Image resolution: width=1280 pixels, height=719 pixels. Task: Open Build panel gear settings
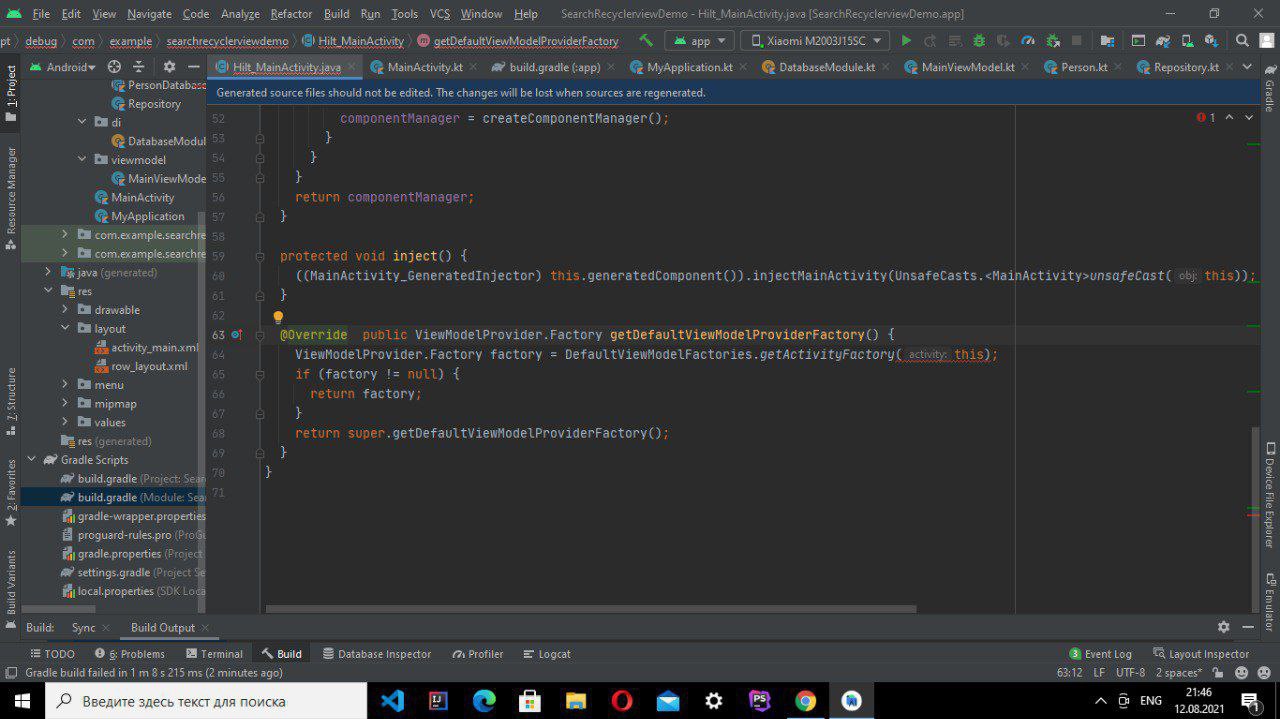click(x=1223, y=627)
